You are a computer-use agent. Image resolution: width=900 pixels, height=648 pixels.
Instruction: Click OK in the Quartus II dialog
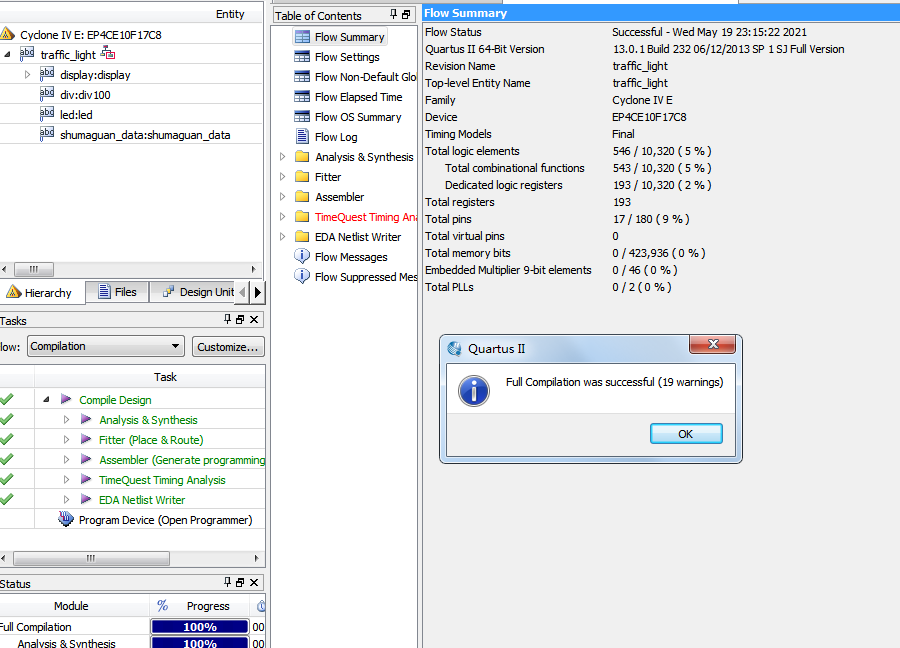coord(686,434)
